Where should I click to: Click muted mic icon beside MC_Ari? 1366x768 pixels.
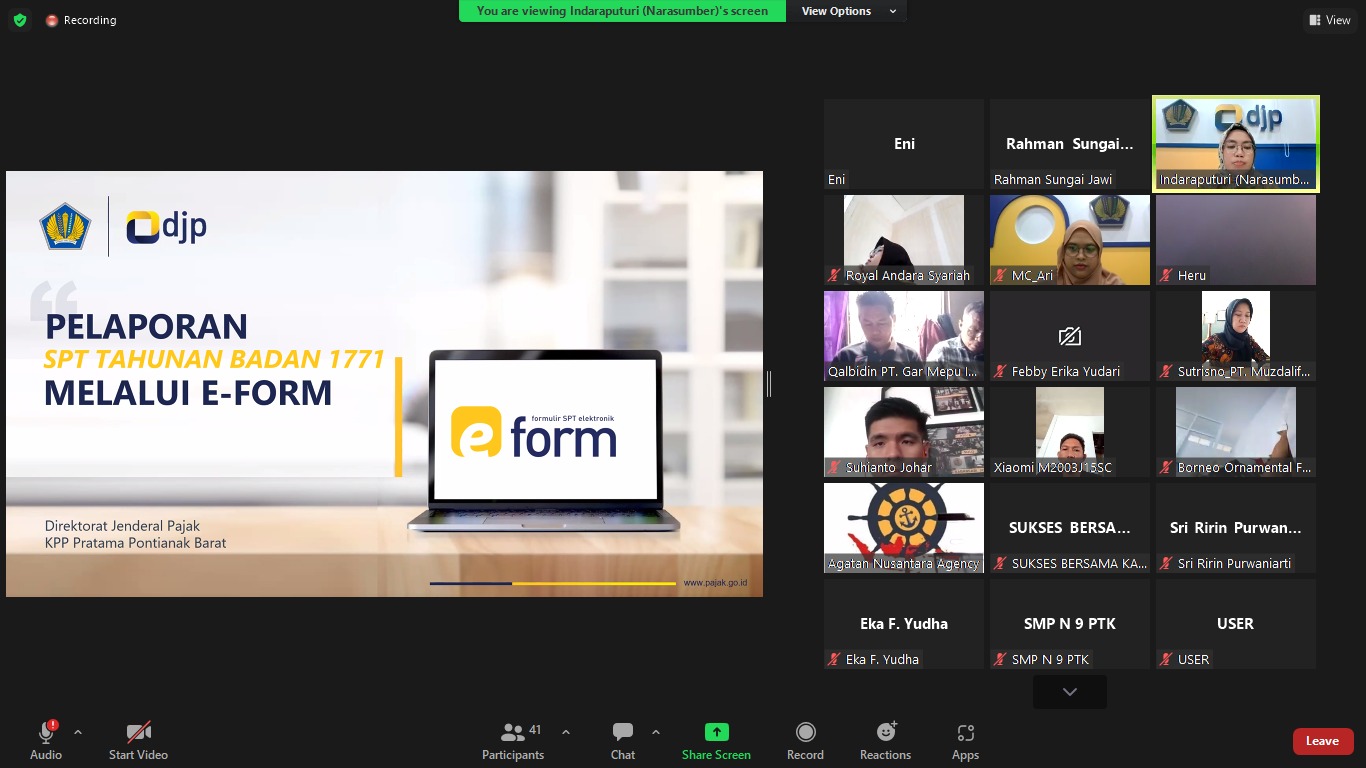1000,275
